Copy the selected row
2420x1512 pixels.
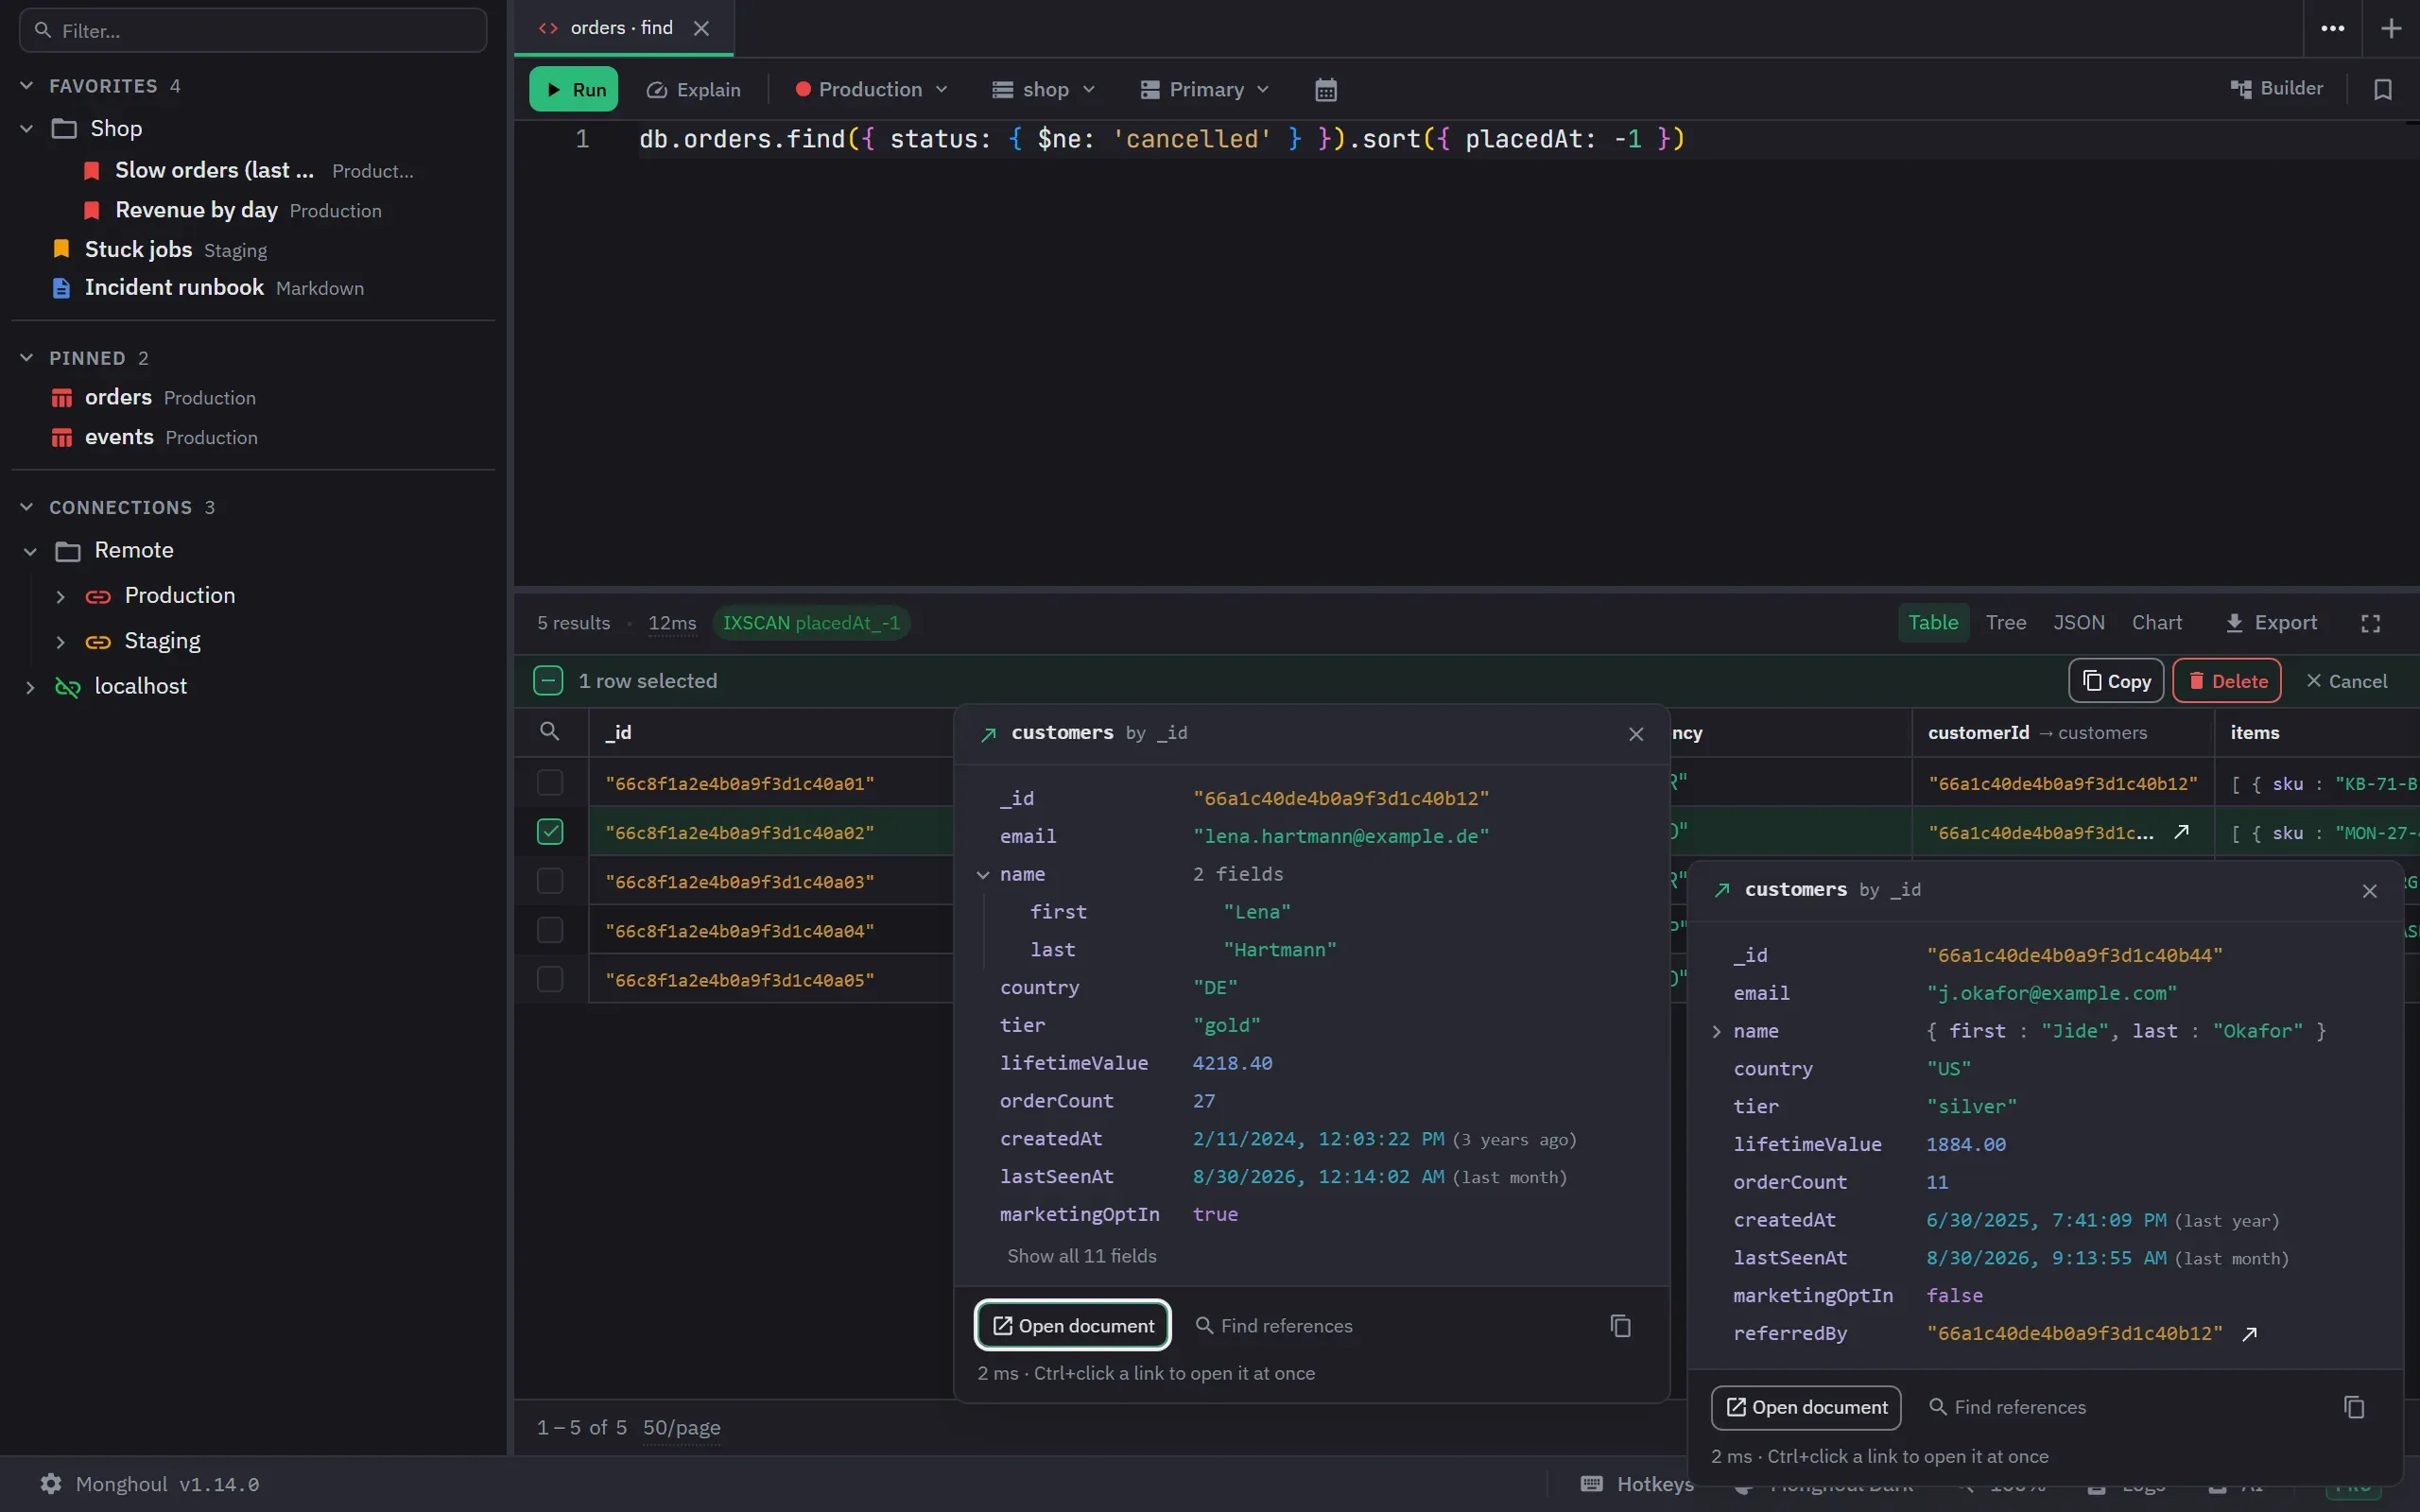[x=2115, y=681]
